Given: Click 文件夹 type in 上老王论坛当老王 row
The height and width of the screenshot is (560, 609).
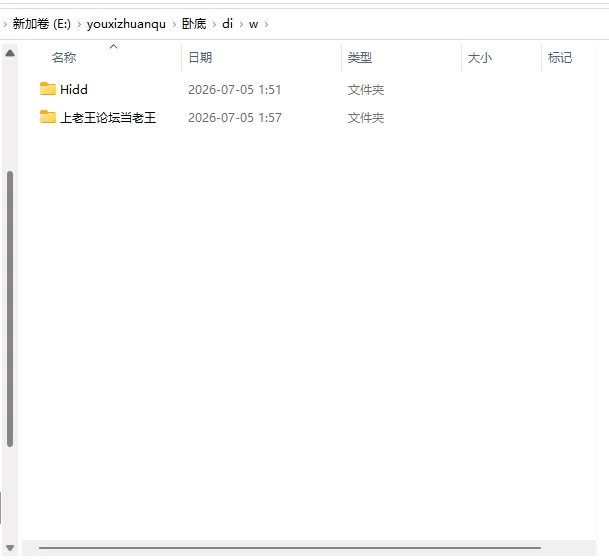Looking at the screenshot, I should pyautogui.click(x=365, y=118).
